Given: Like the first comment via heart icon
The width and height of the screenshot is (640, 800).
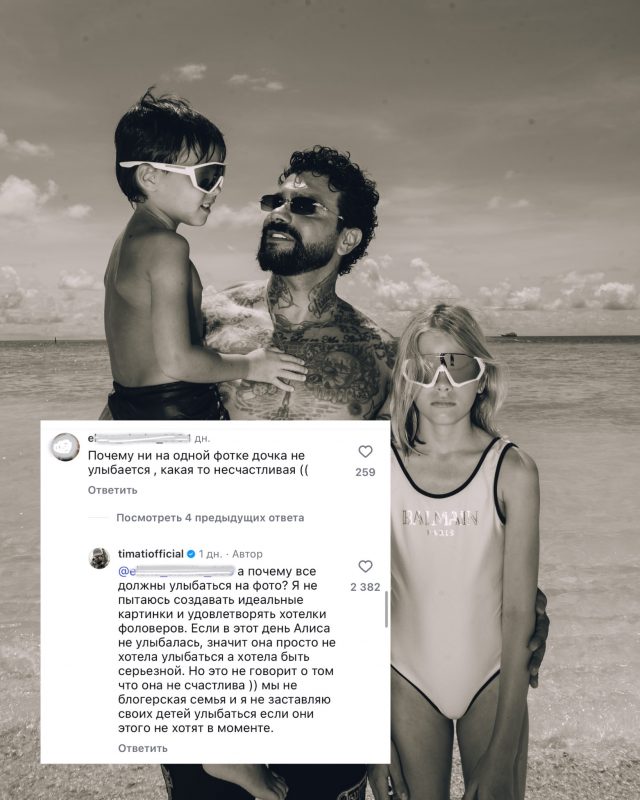Looking at the screenshot, I should point(365,452).
